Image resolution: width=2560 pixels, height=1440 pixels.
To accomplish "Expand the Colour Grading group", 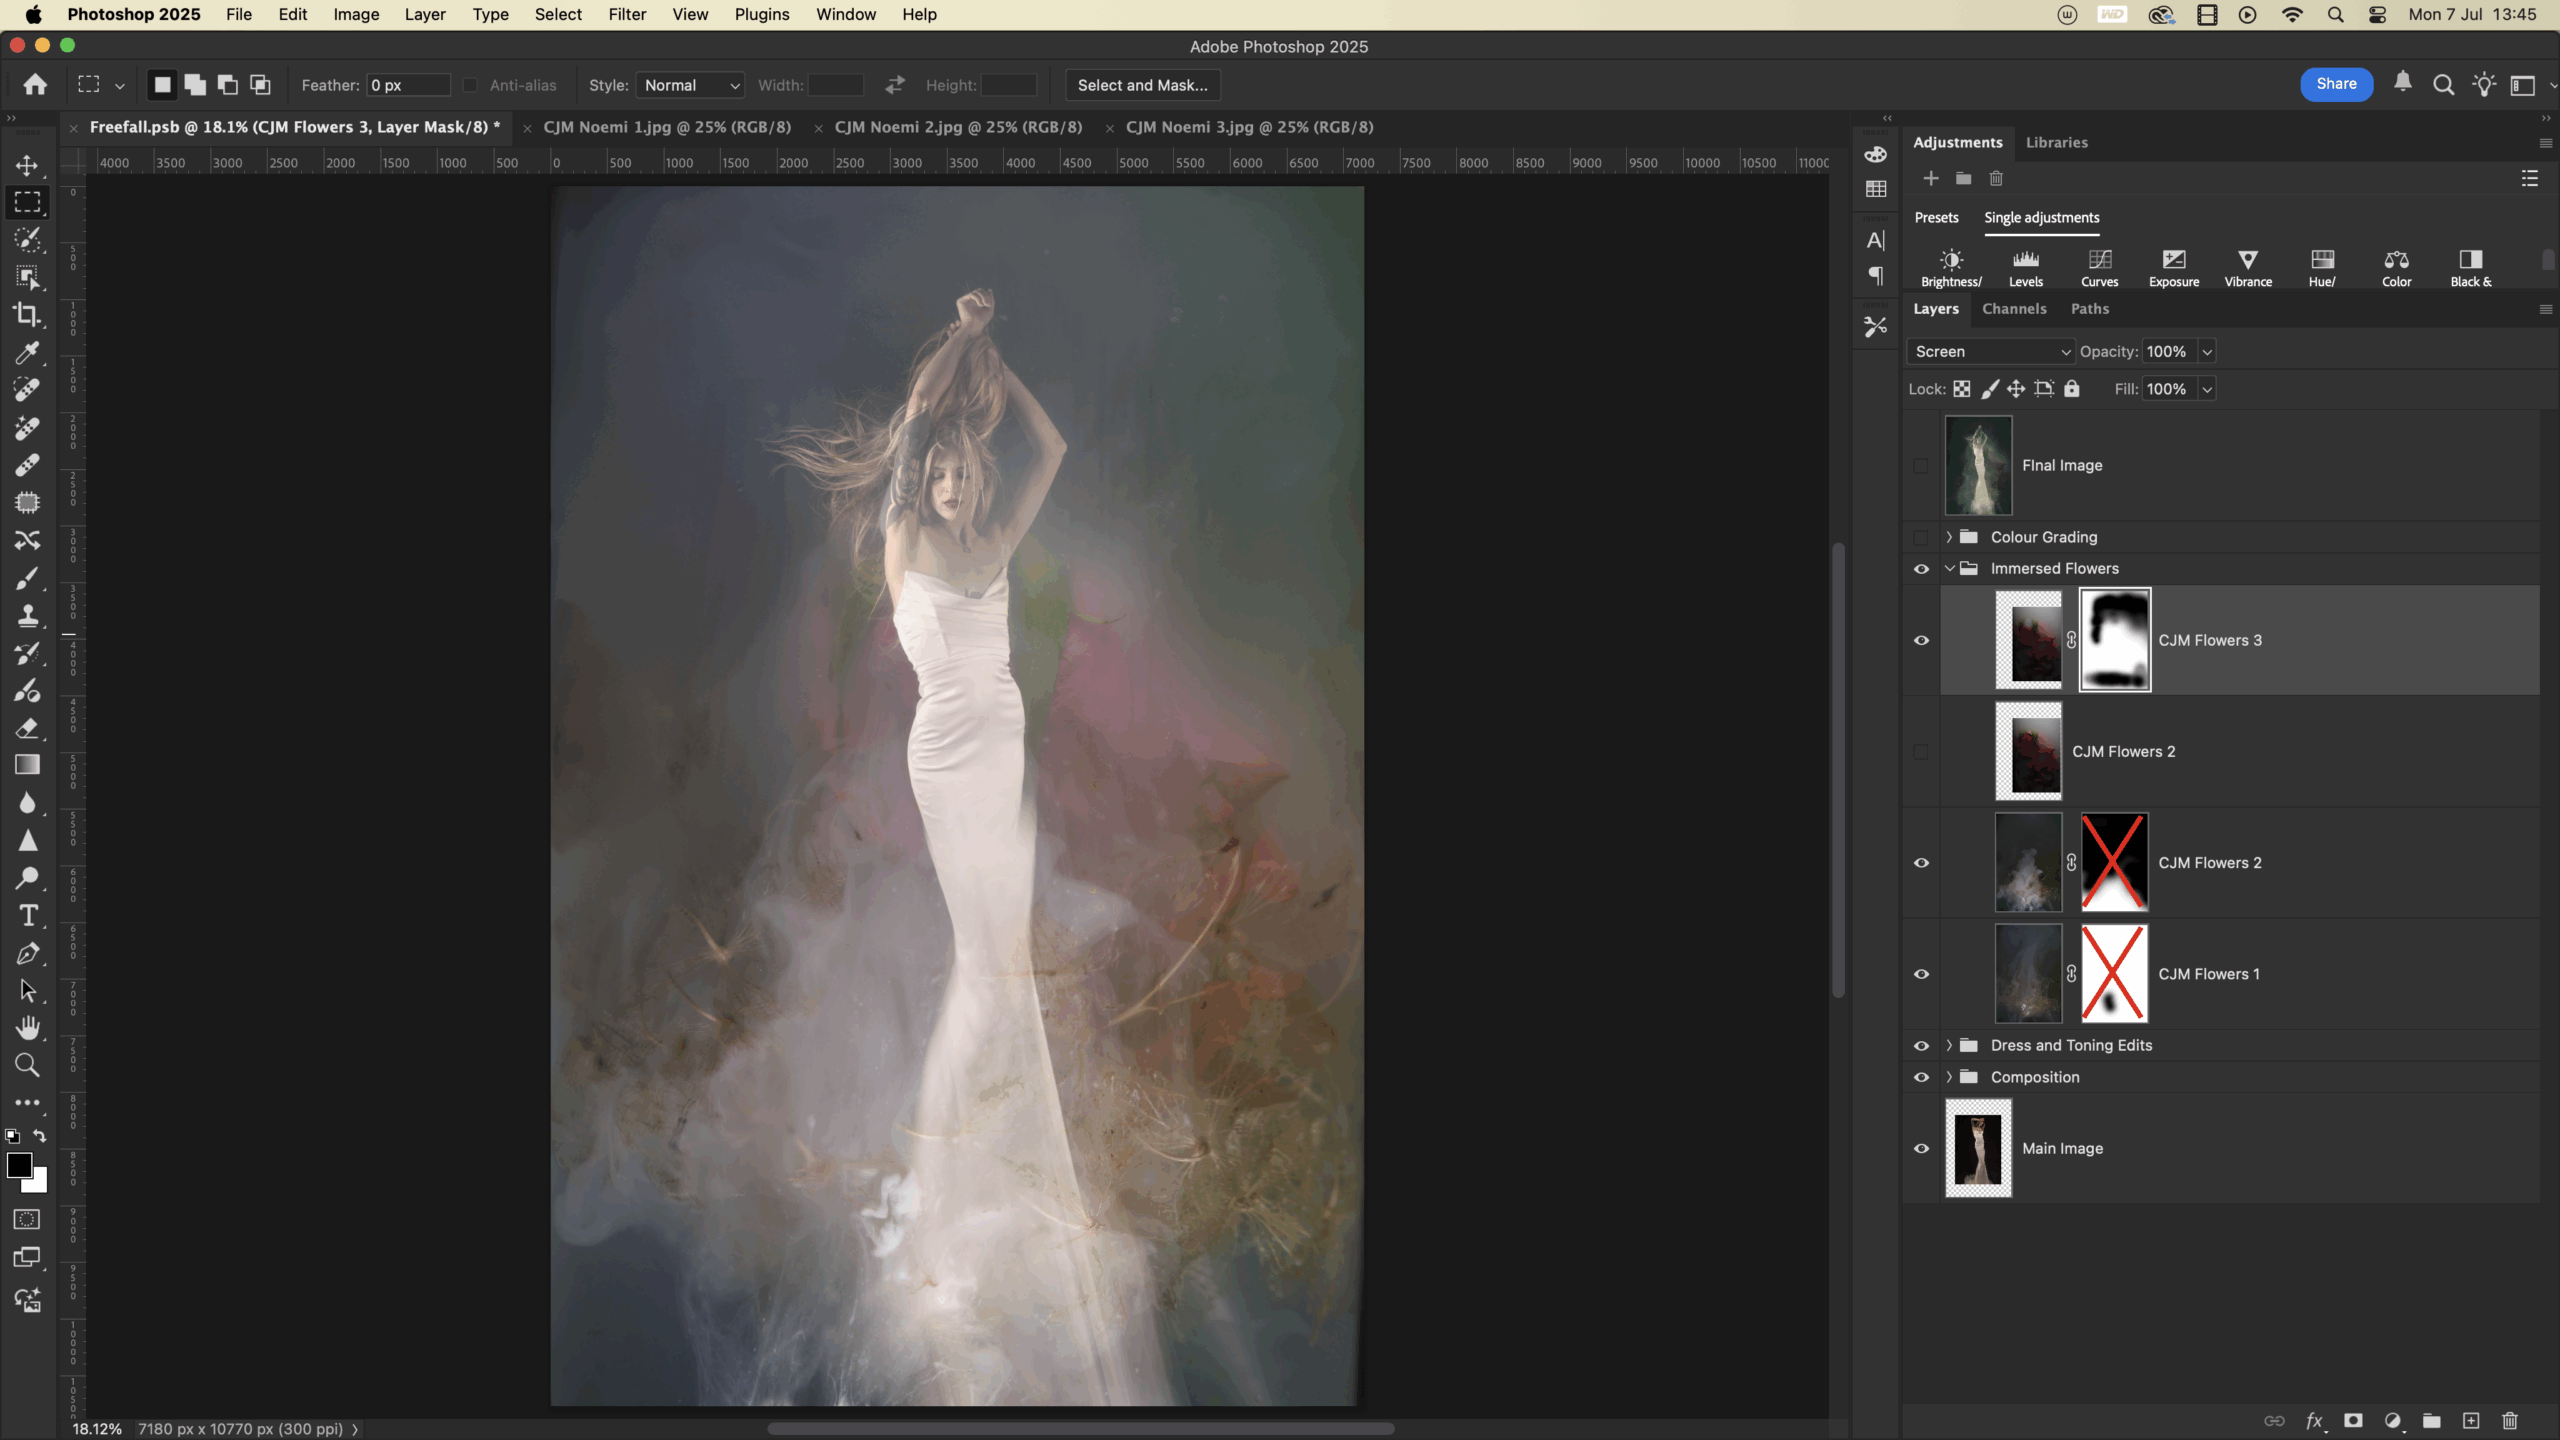I will point(1949,538).
